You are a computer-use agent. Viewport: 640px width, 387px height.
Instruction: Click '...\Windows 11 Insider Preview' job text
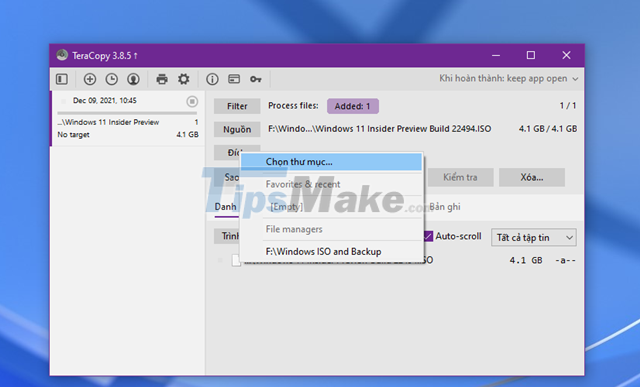coord(108,122)
